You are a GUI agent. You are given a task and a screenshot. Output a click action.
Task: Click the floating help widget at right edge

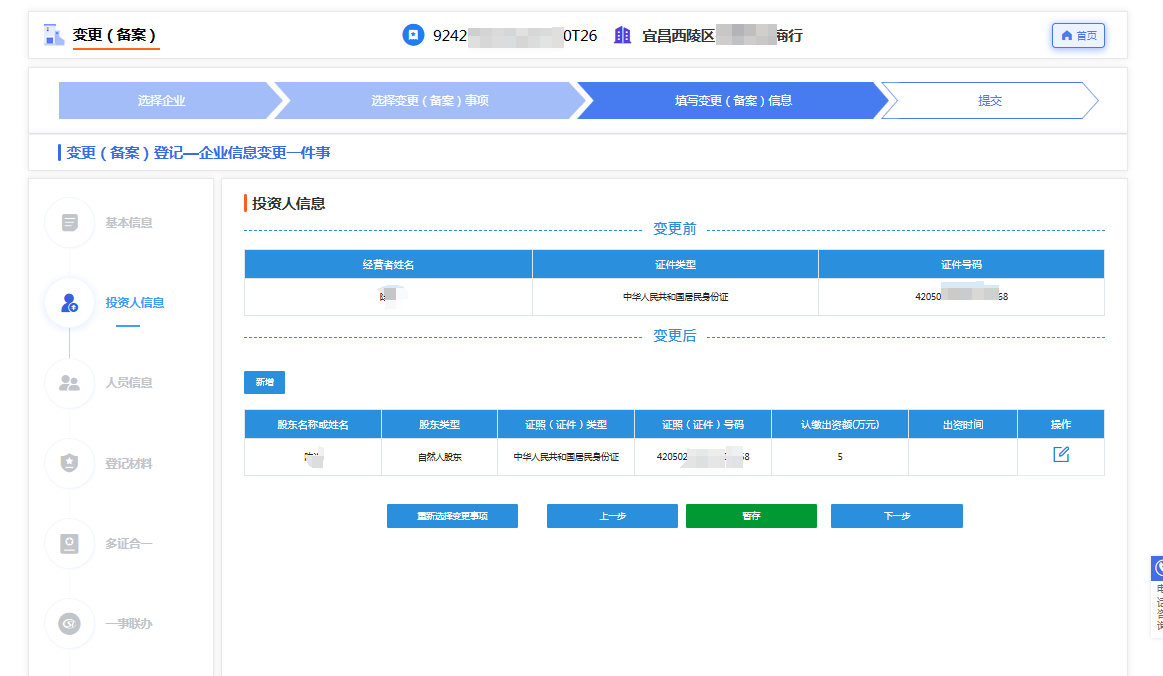pos(1157,595)
